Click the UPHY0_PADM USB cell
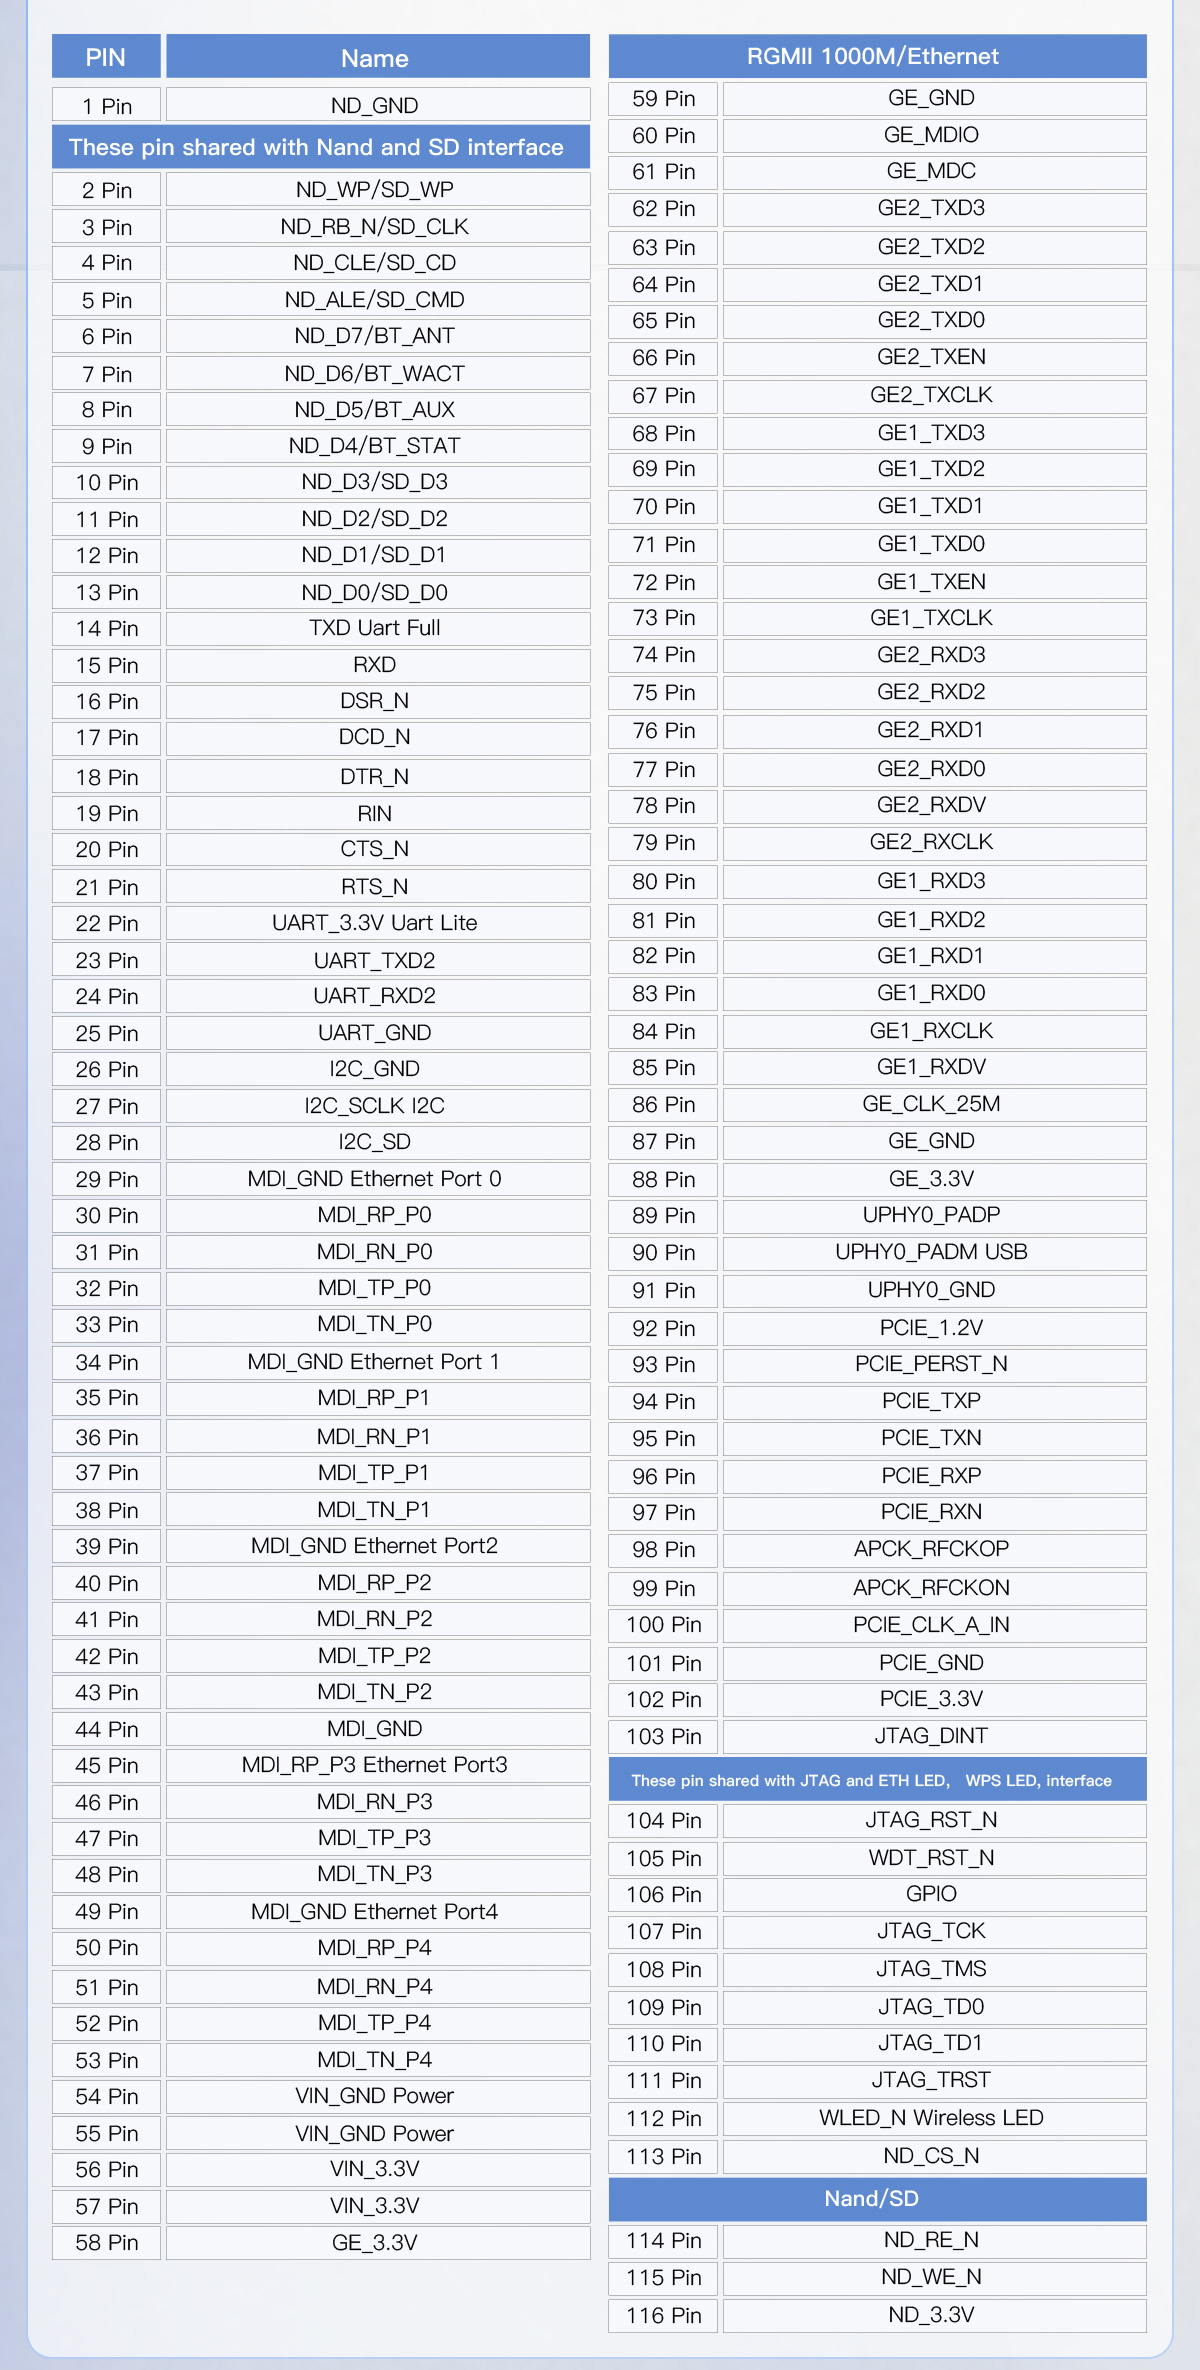Image resolution: width=1200 pixels, height=2370 pixels. pos(932,1252)
